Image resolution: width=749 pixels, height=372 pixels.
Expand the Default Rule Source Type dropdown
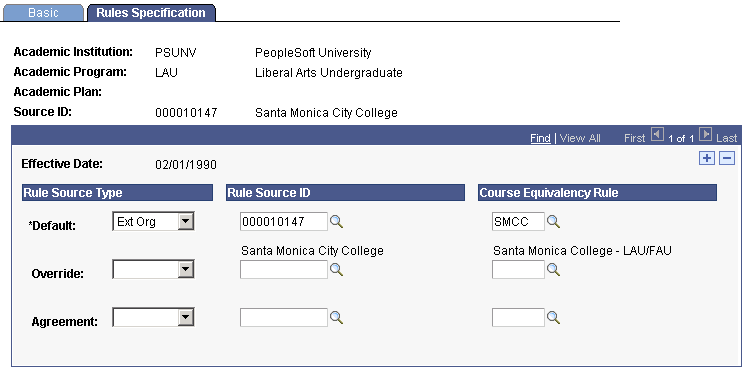(185, 222)
